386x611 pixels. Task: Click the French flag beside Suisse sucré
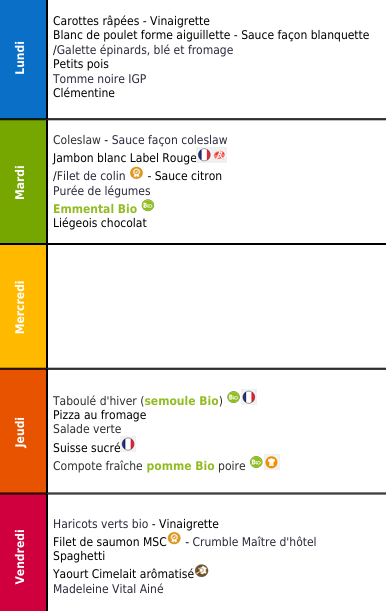128,444
